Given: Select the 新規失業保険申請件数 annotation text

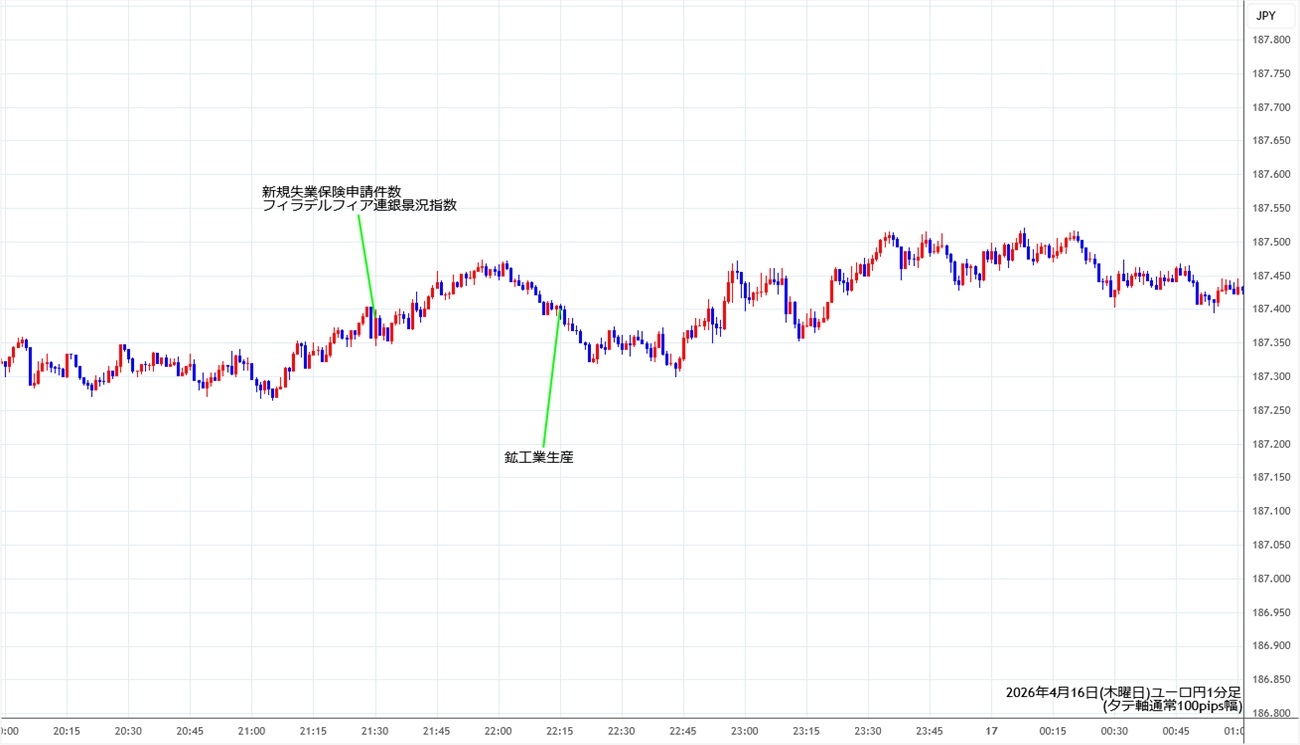Looking at the screenshot, I should point(331,191).
